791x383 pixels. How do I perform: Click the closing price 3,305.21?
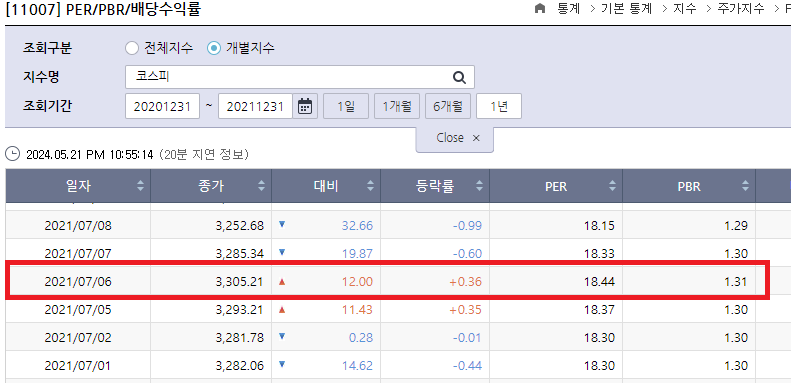click(x=240, y=282)
